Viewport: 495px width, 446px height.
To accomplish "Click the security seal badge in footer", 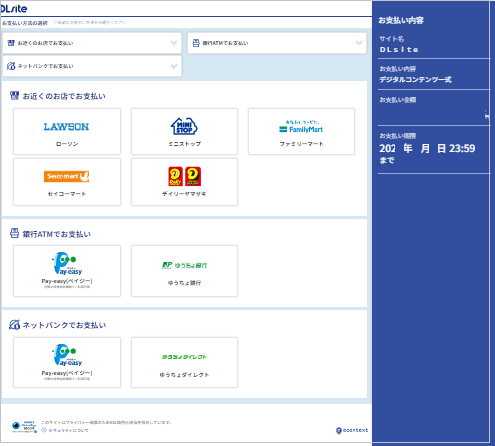I will click(x=24, y=427).
